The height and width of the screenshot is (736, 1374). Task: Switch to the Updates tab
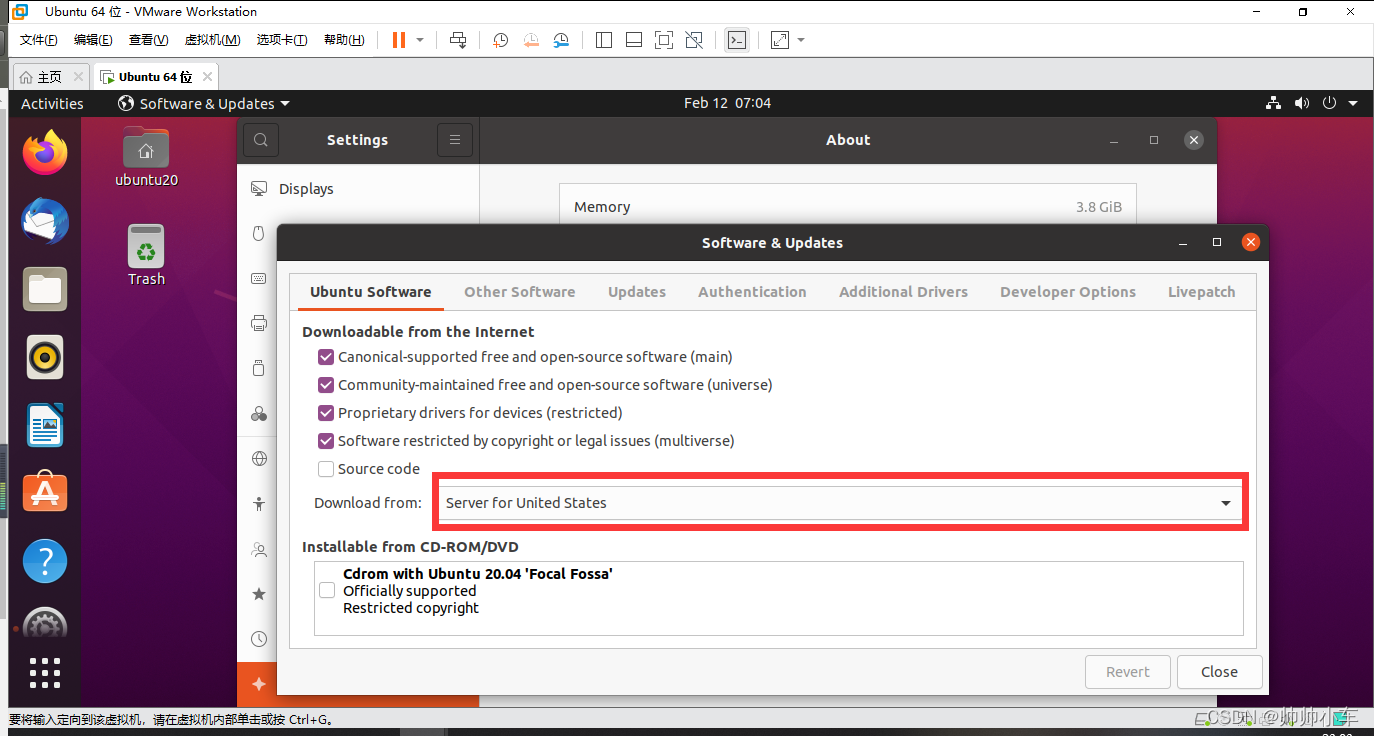(637, 292)
